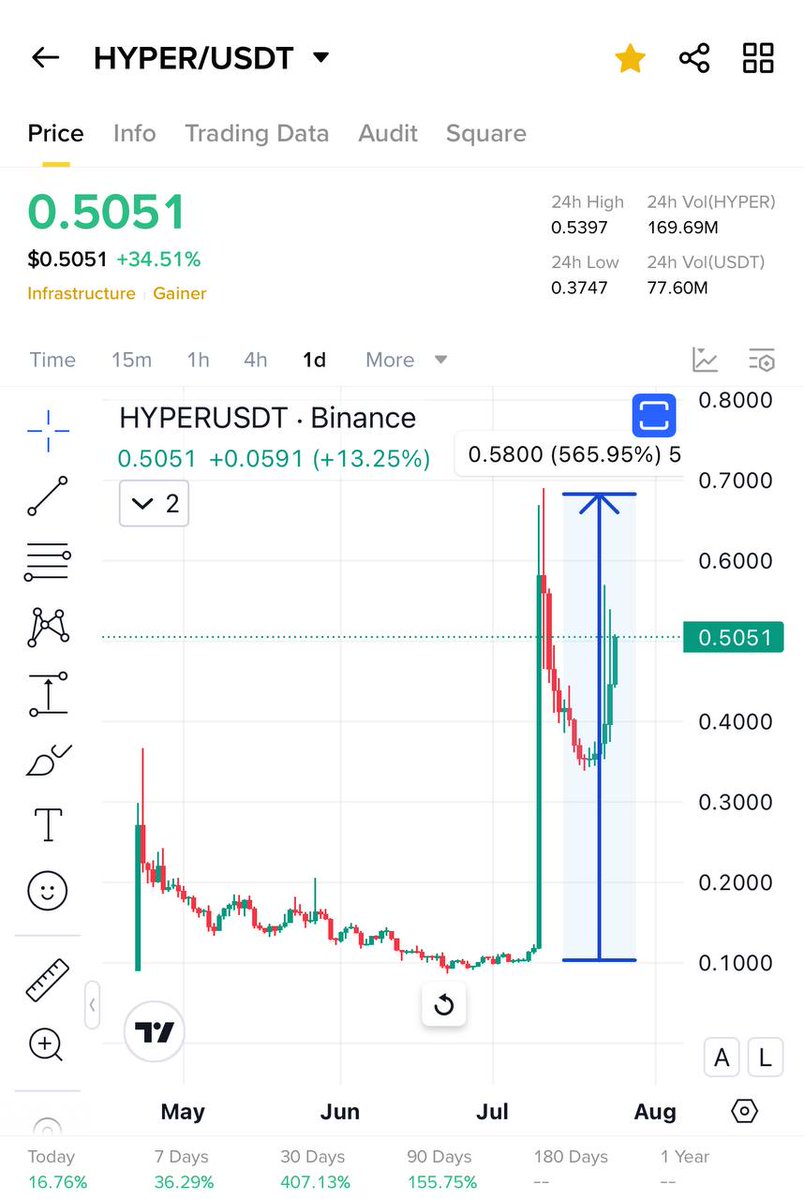
Task: Tap the 7 Days 36.29% performance
Action: pyautogui.click(x=184, y=1169)
